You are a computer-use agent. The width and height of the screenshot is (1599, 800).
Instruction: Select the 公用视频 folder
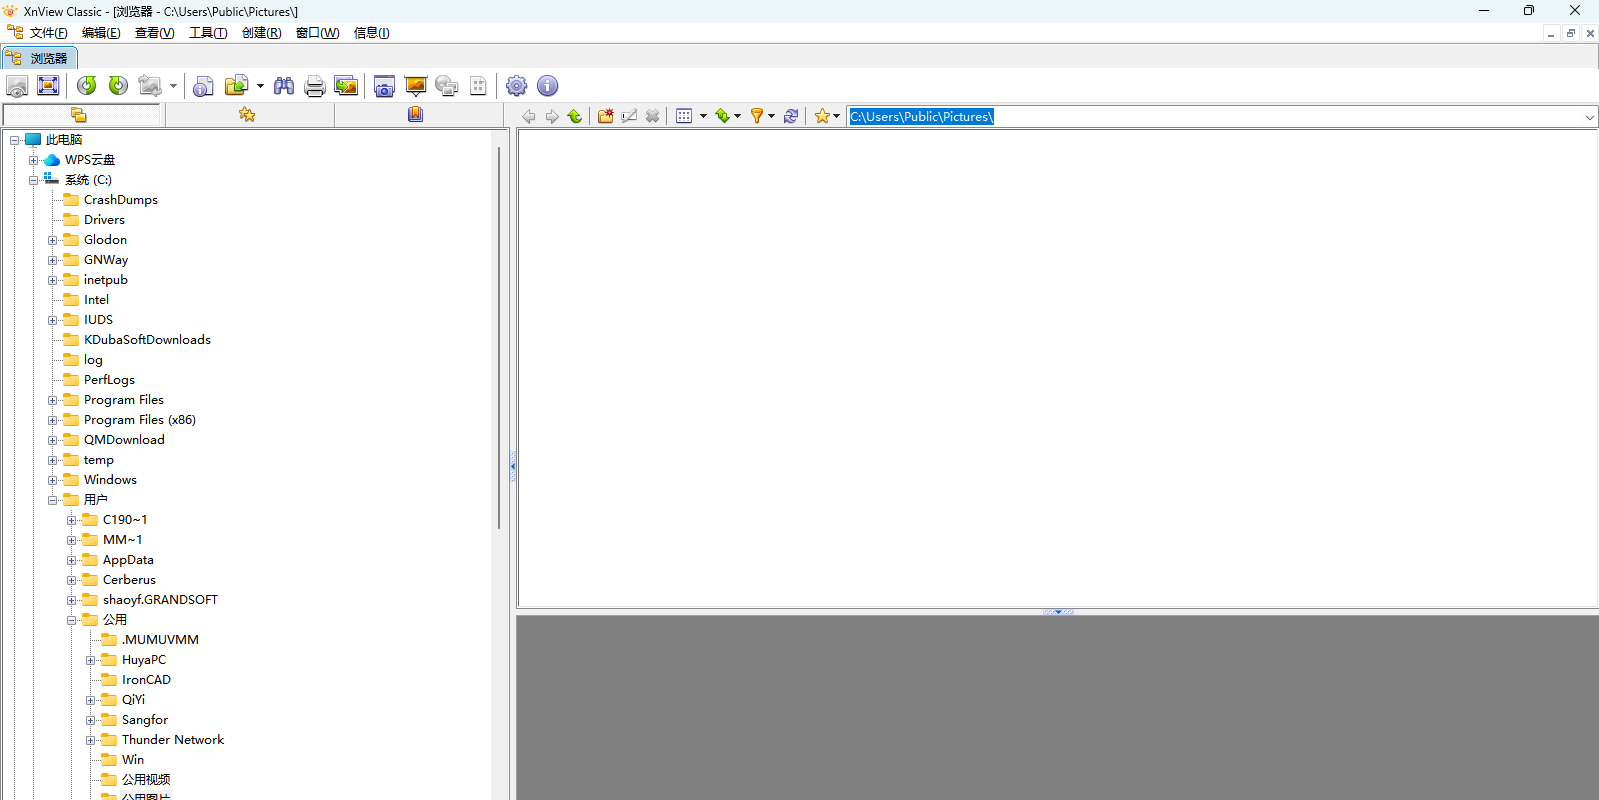point(146,780)
